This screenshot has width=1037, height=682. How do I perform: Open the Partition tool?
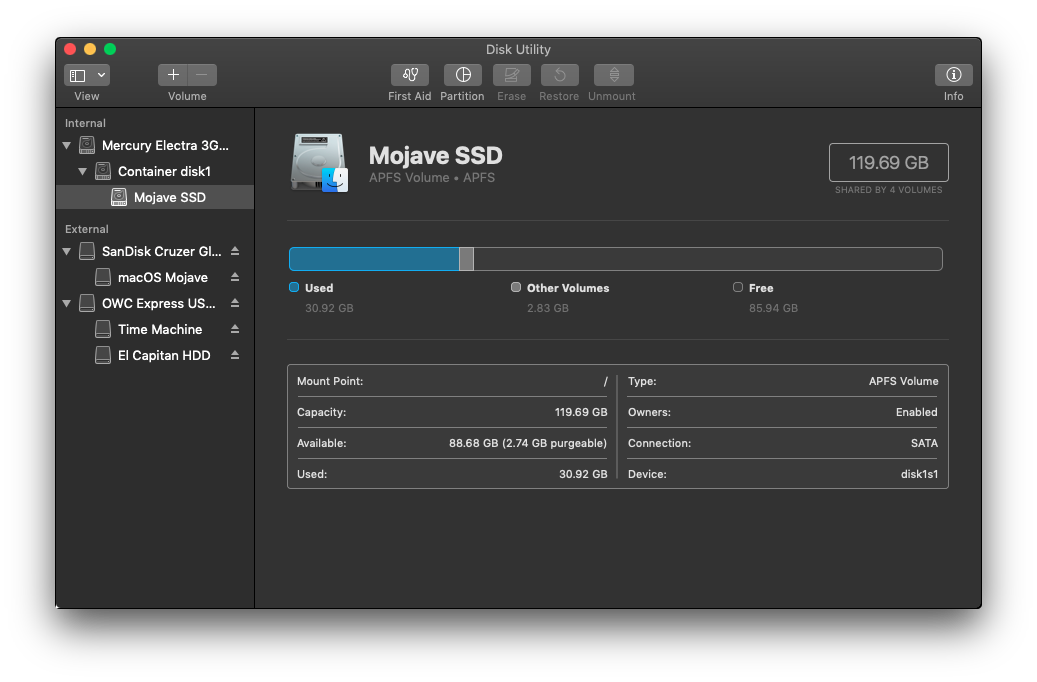pyautogui.click(x=463, y=75)
